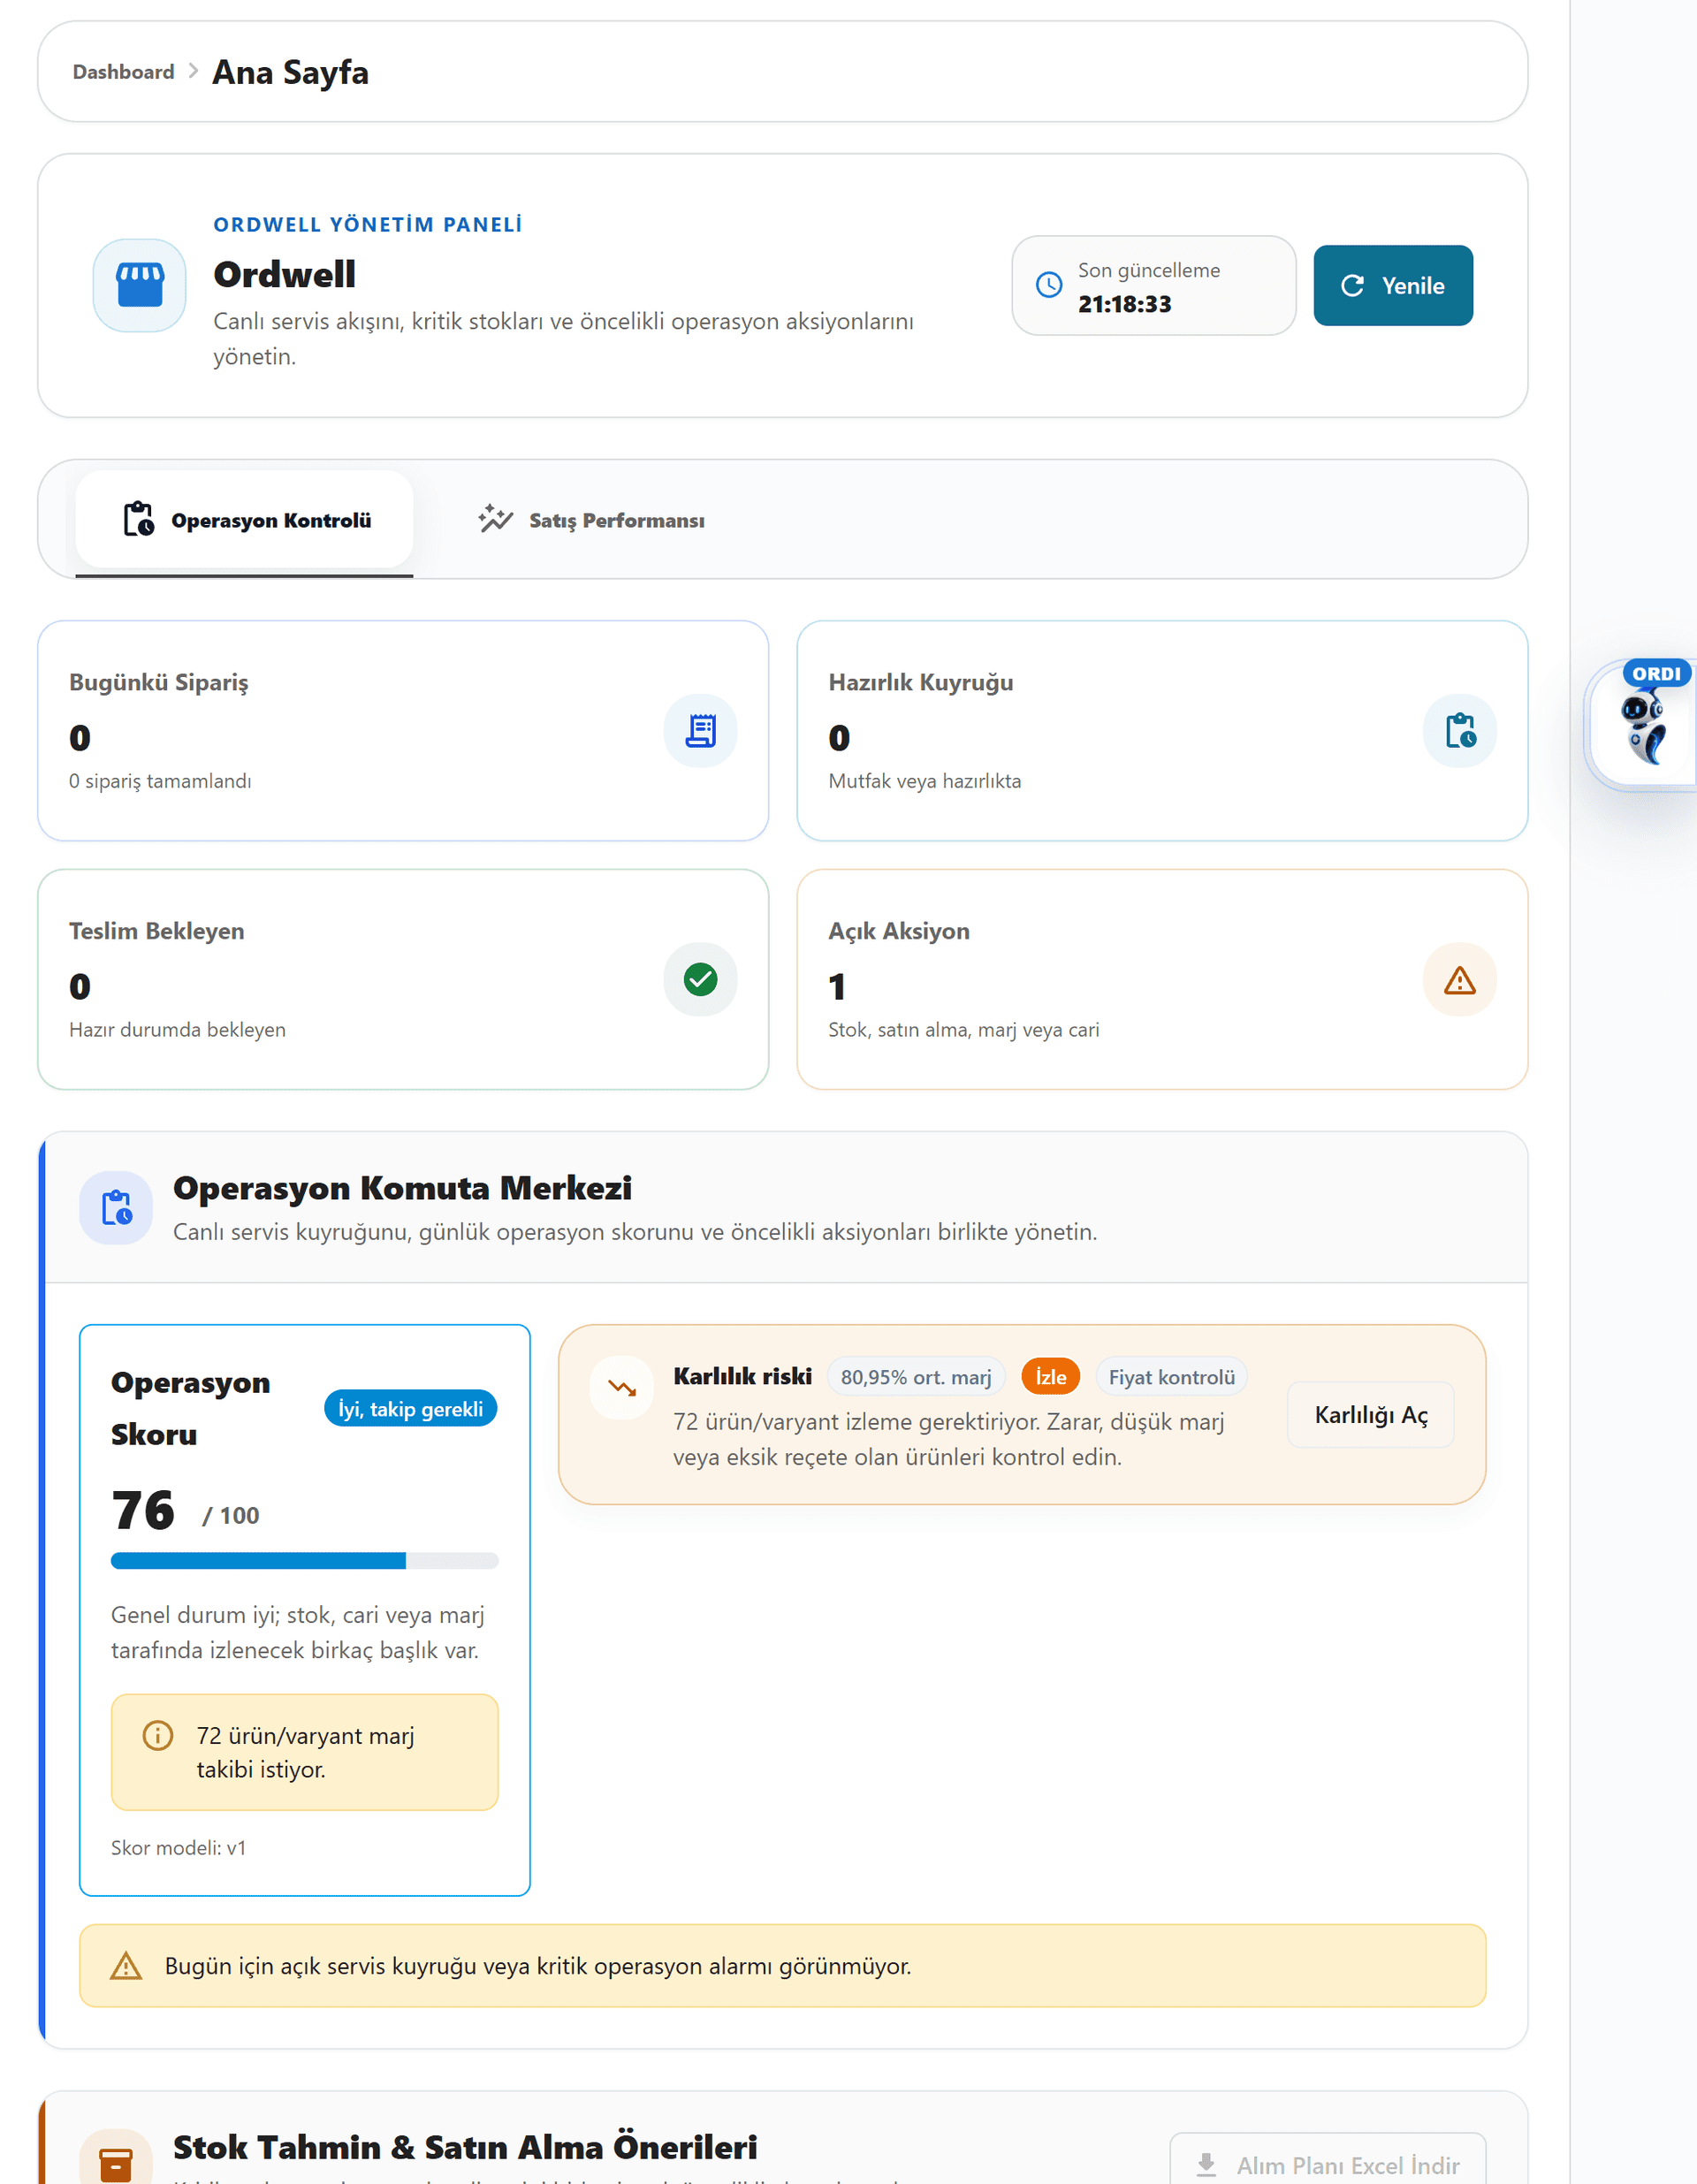Click the 76 operation score value

point(143,1510)
